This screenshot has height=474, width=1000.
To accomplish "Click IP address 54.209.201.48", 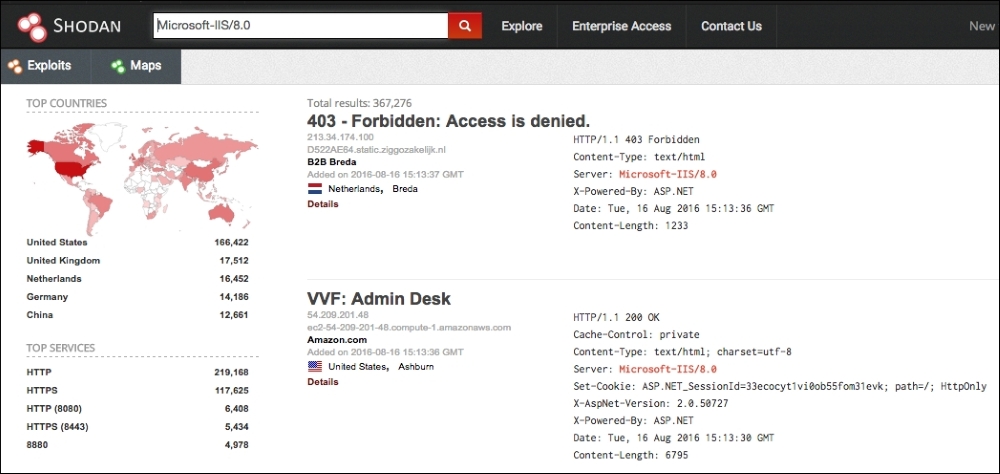I will click(x=337, y=315).
